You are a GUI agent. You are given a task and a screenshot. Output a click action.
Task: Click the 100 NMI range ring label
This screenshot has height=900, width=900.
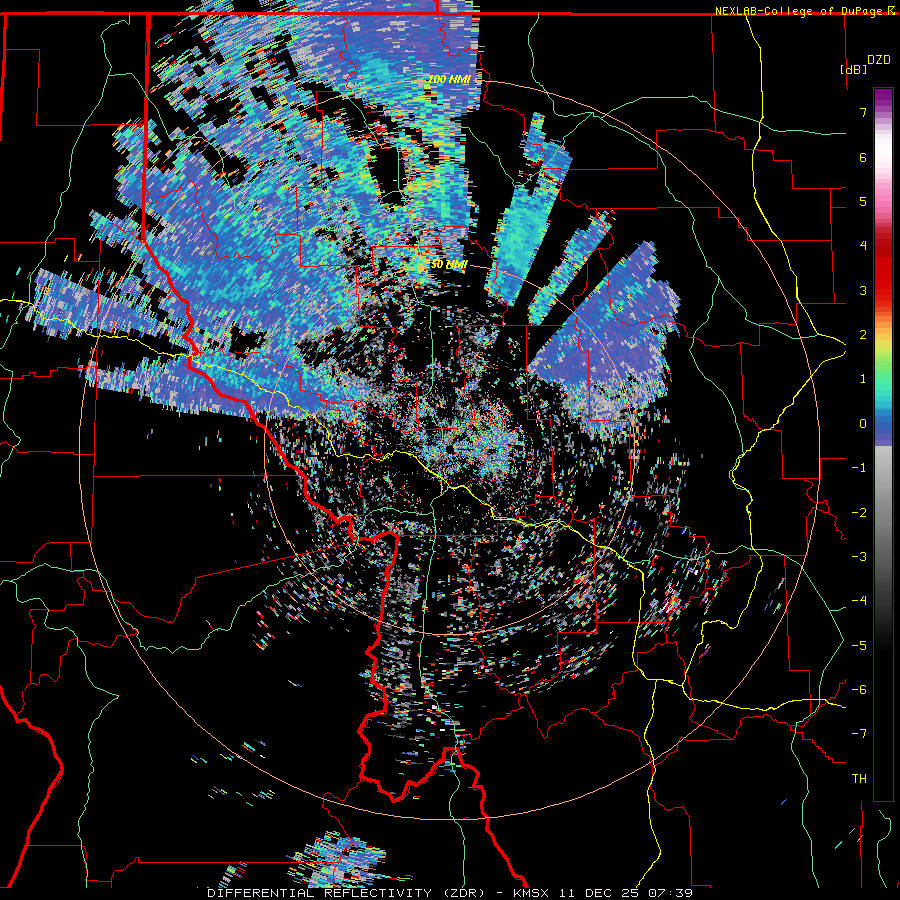(x=449, y=79)
